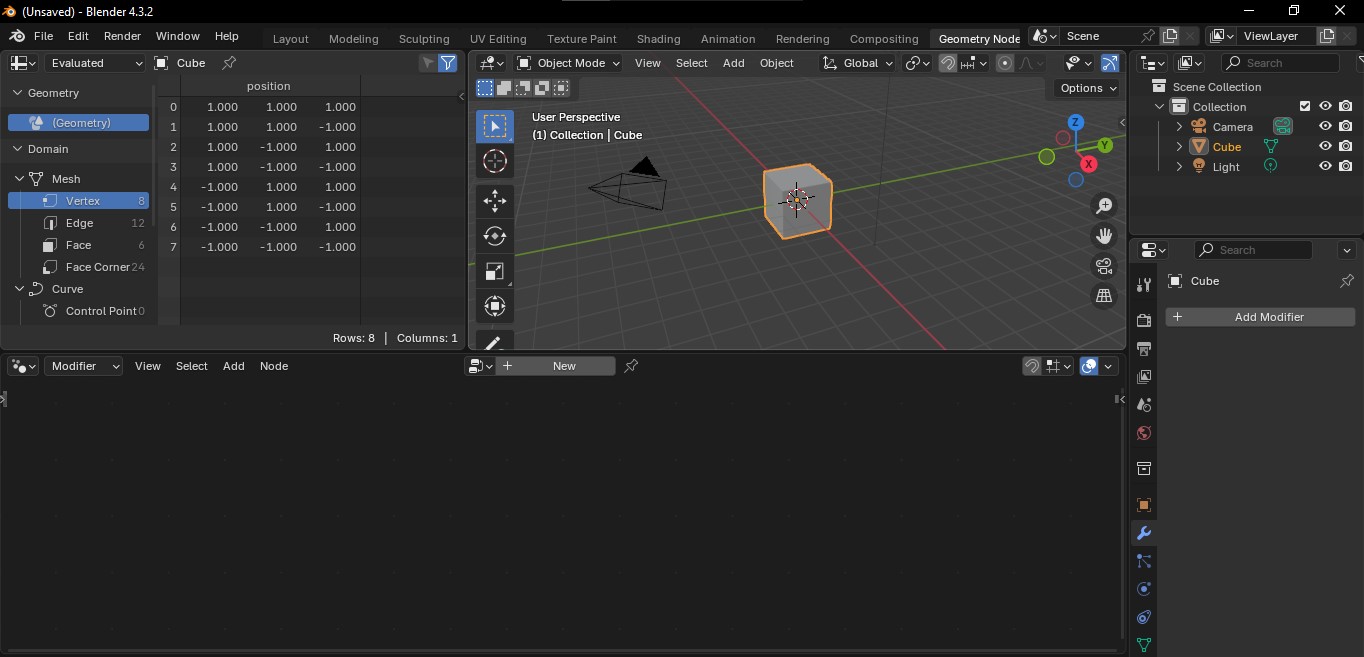
Task: Click the pan hand icon in viewport
Action: click(x=1104, y=236)
